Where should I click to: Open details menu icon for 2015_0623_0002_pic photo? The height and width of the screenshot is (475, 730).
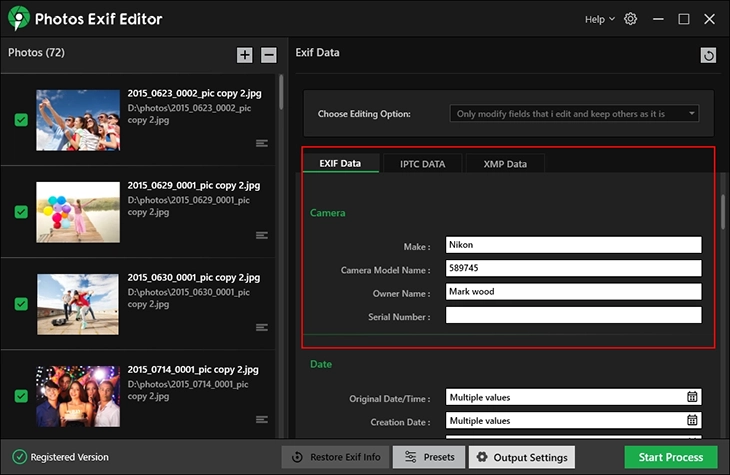(262, 143)
